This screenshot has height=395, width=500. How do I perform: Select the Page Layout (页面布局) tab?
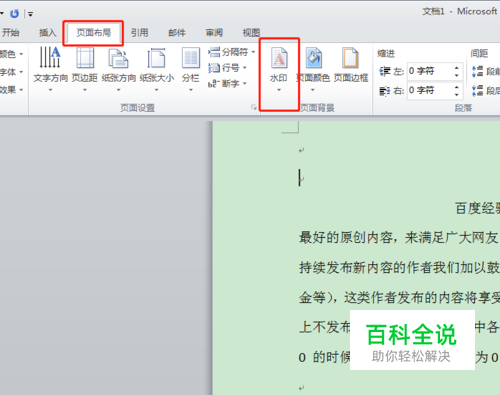tap(93, 33)
